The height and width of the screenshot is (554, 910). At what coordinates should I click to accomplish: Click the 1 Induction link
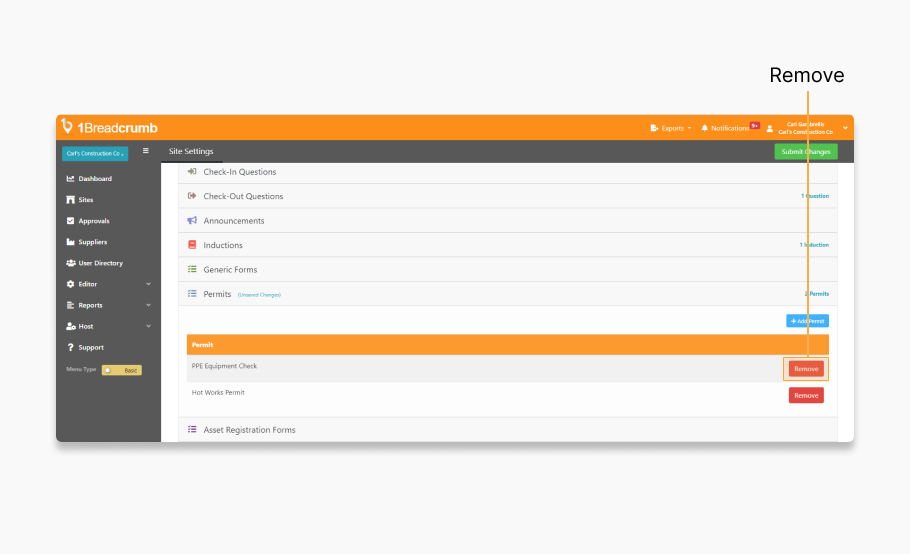tap(814, 245)
